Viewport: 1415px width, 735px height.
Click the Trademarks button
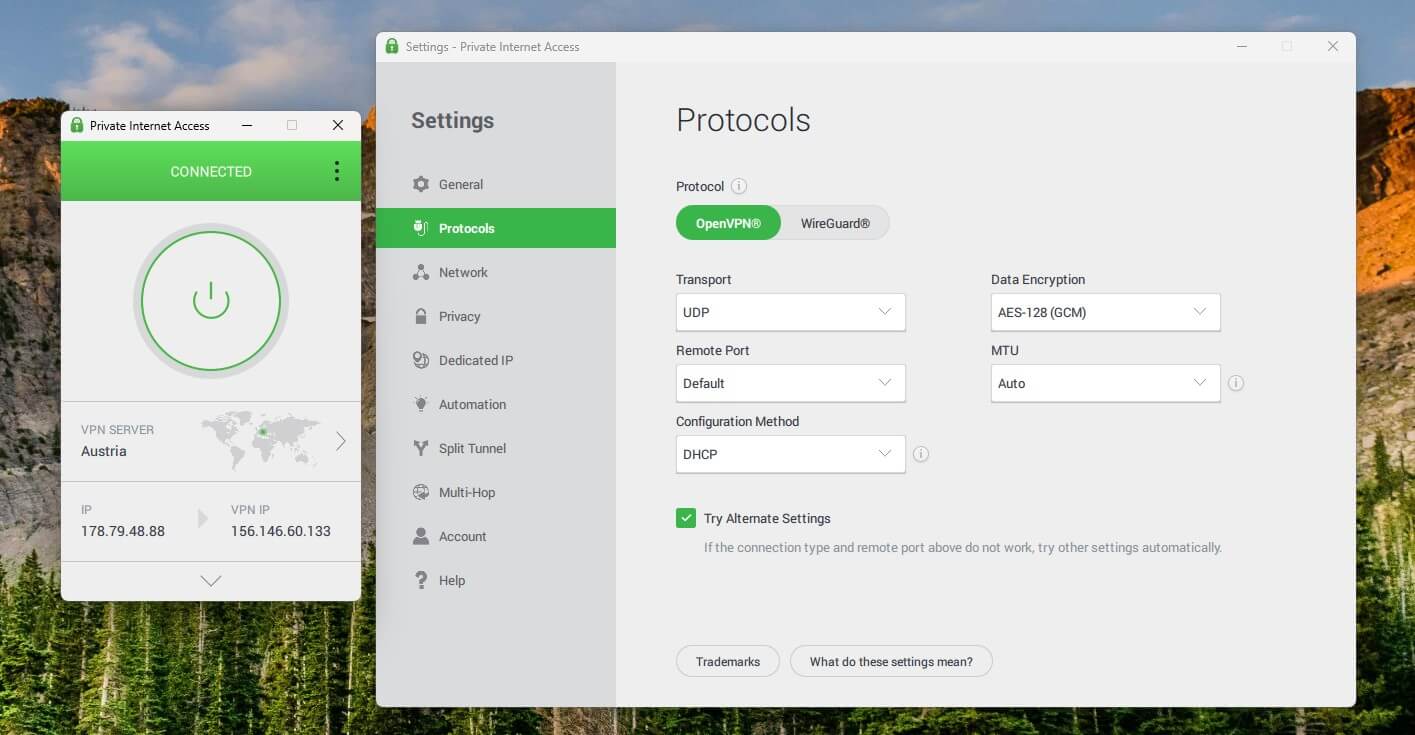point(727,661)
